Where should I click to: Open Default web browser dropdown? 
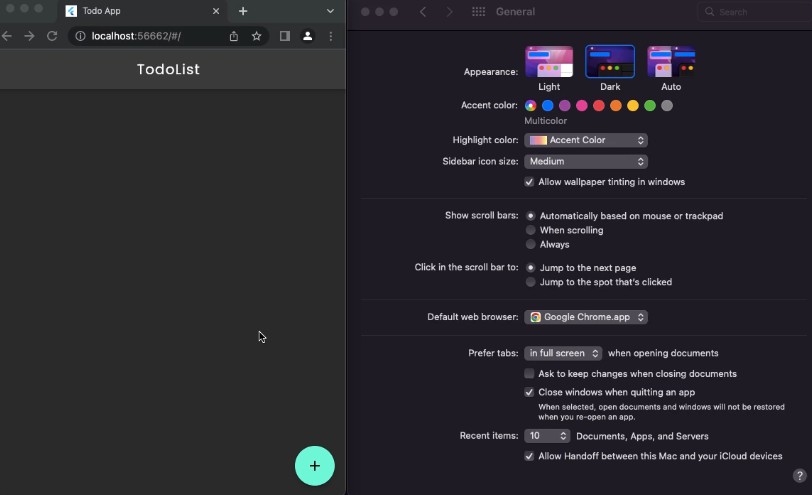[586, 317]
